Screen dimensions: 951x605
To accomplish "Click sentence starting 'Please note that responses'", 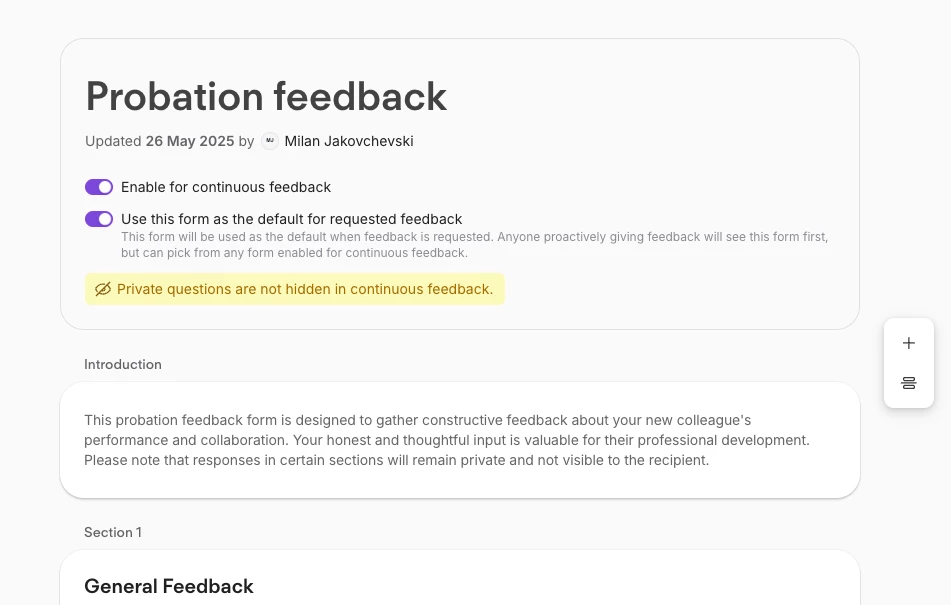I will [397, 460].
